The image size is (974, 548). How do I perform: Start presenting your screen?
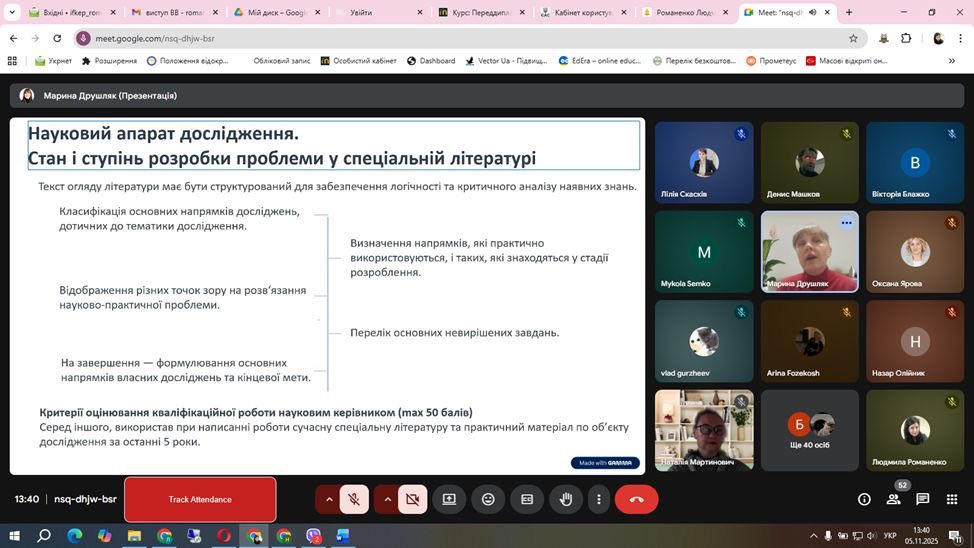coord(449,500)
